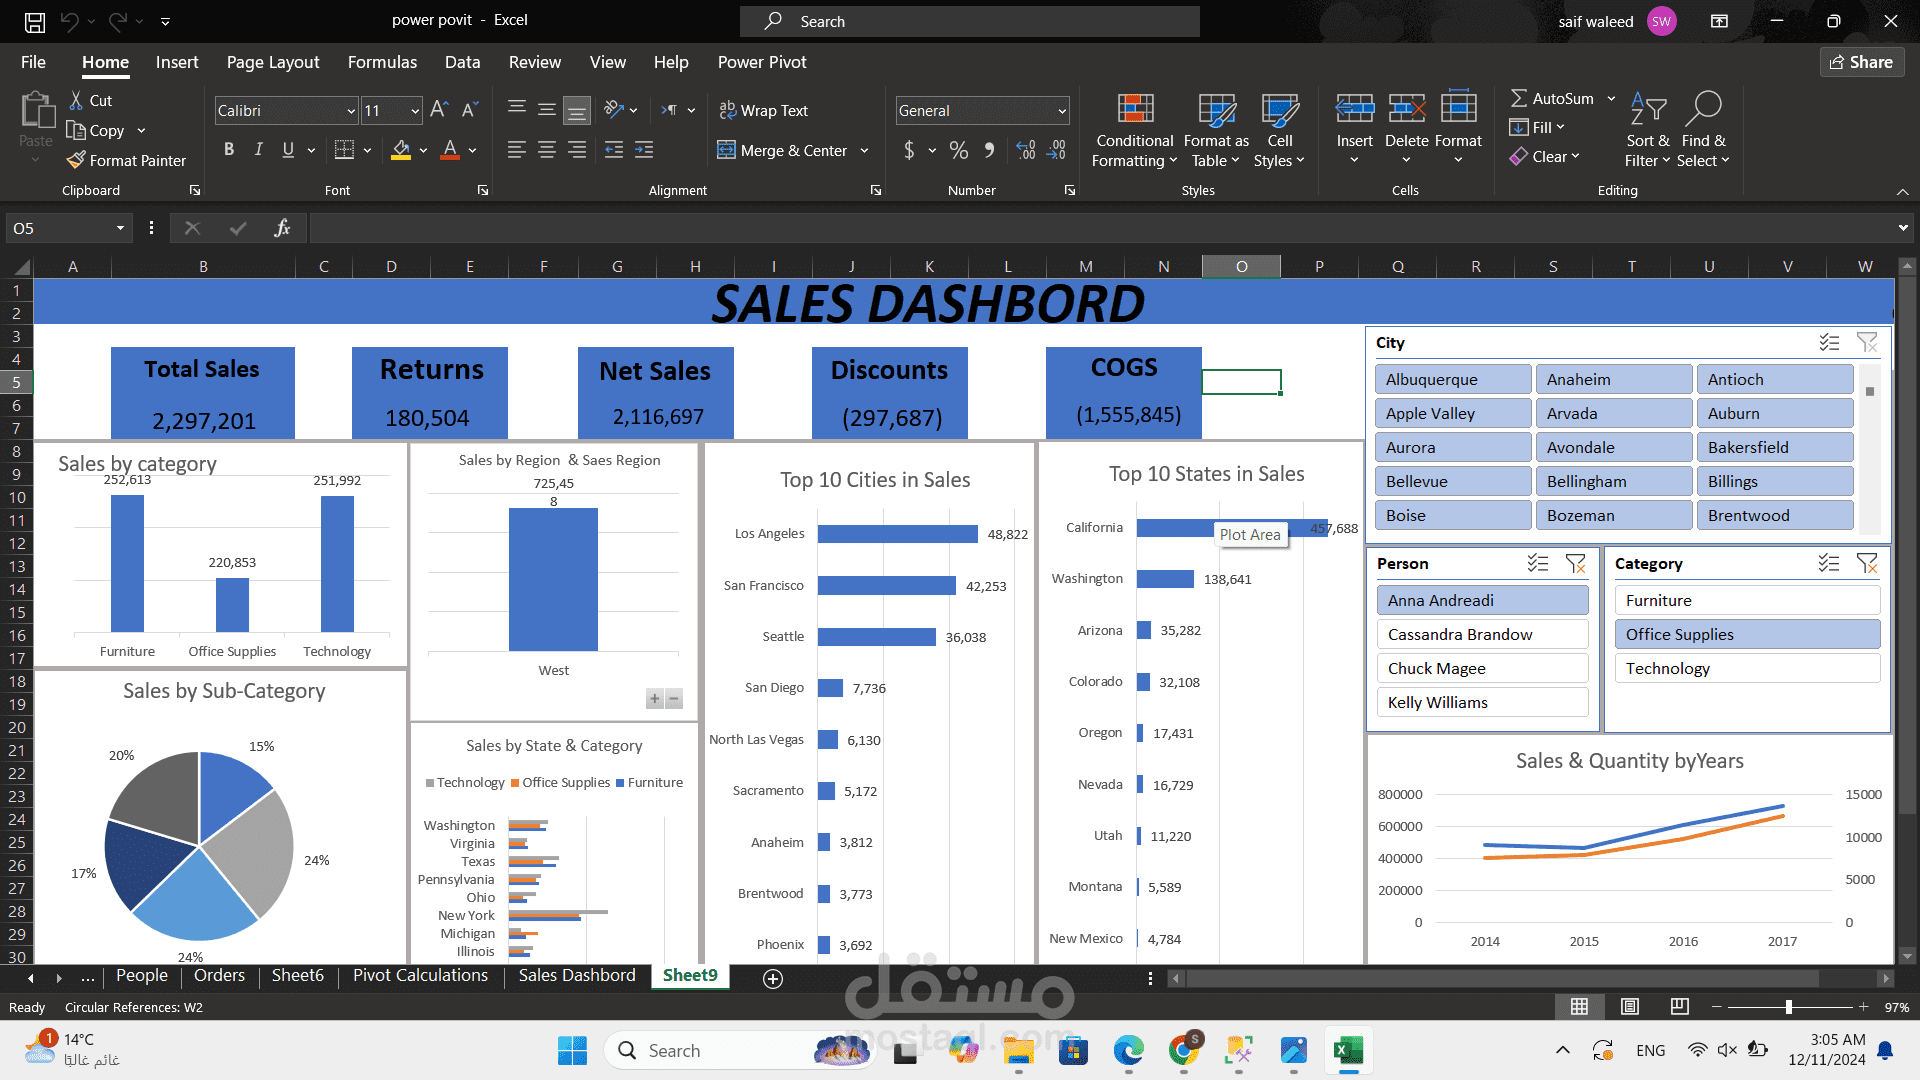
Task: Open Microsoft Edge from taskbar
Action: pos(1129,1051)
